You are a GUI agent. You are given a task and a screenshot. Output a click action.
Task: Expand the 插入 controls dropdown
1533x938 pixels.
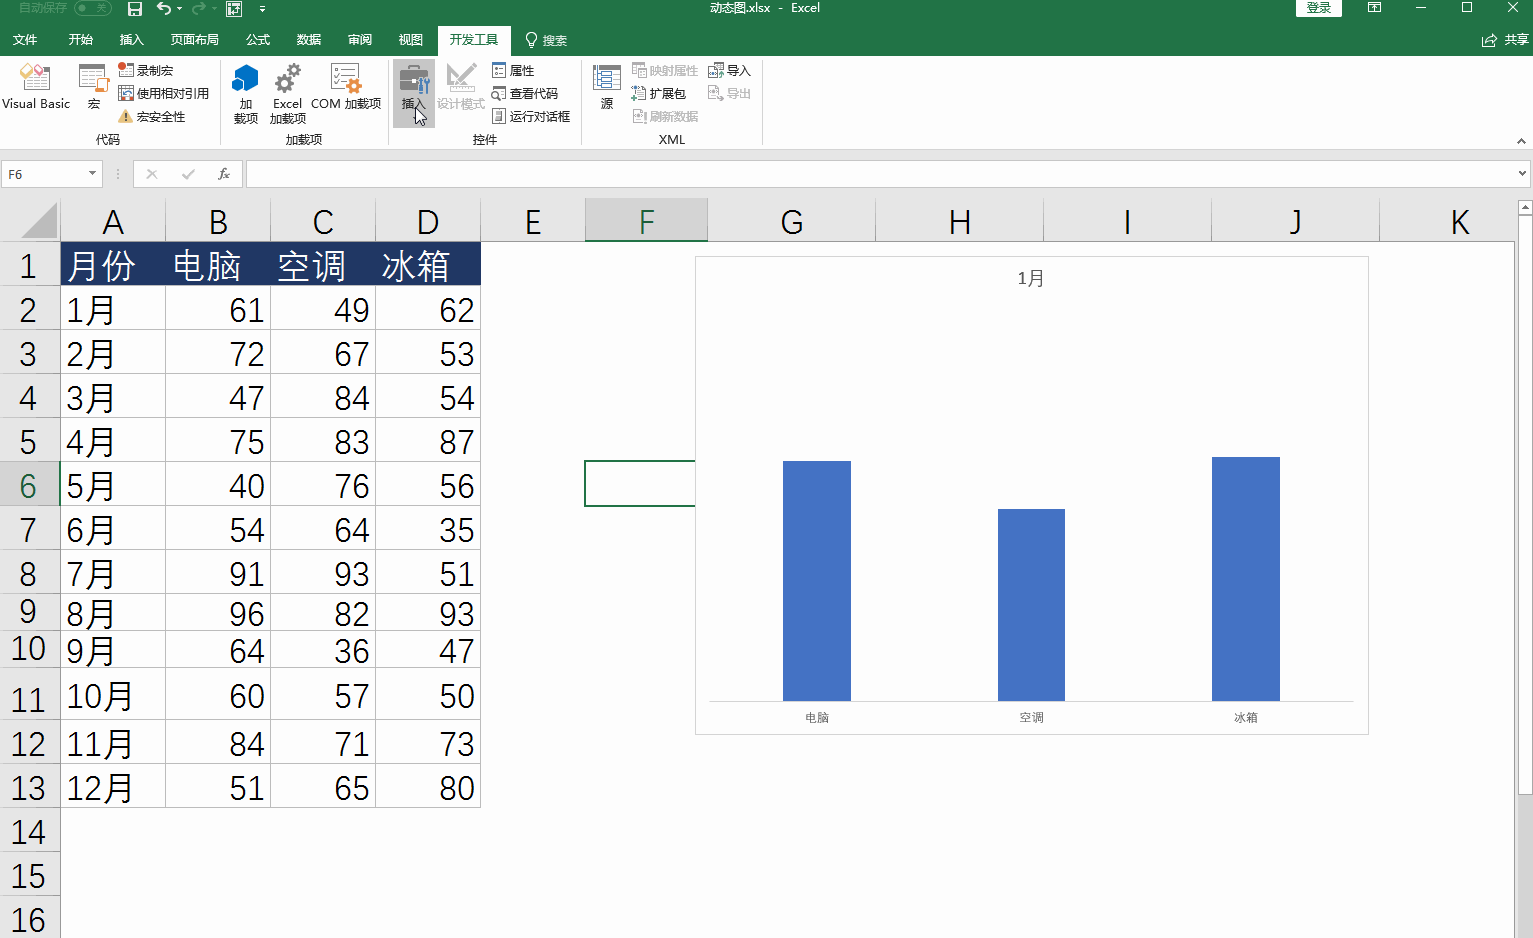413,93
